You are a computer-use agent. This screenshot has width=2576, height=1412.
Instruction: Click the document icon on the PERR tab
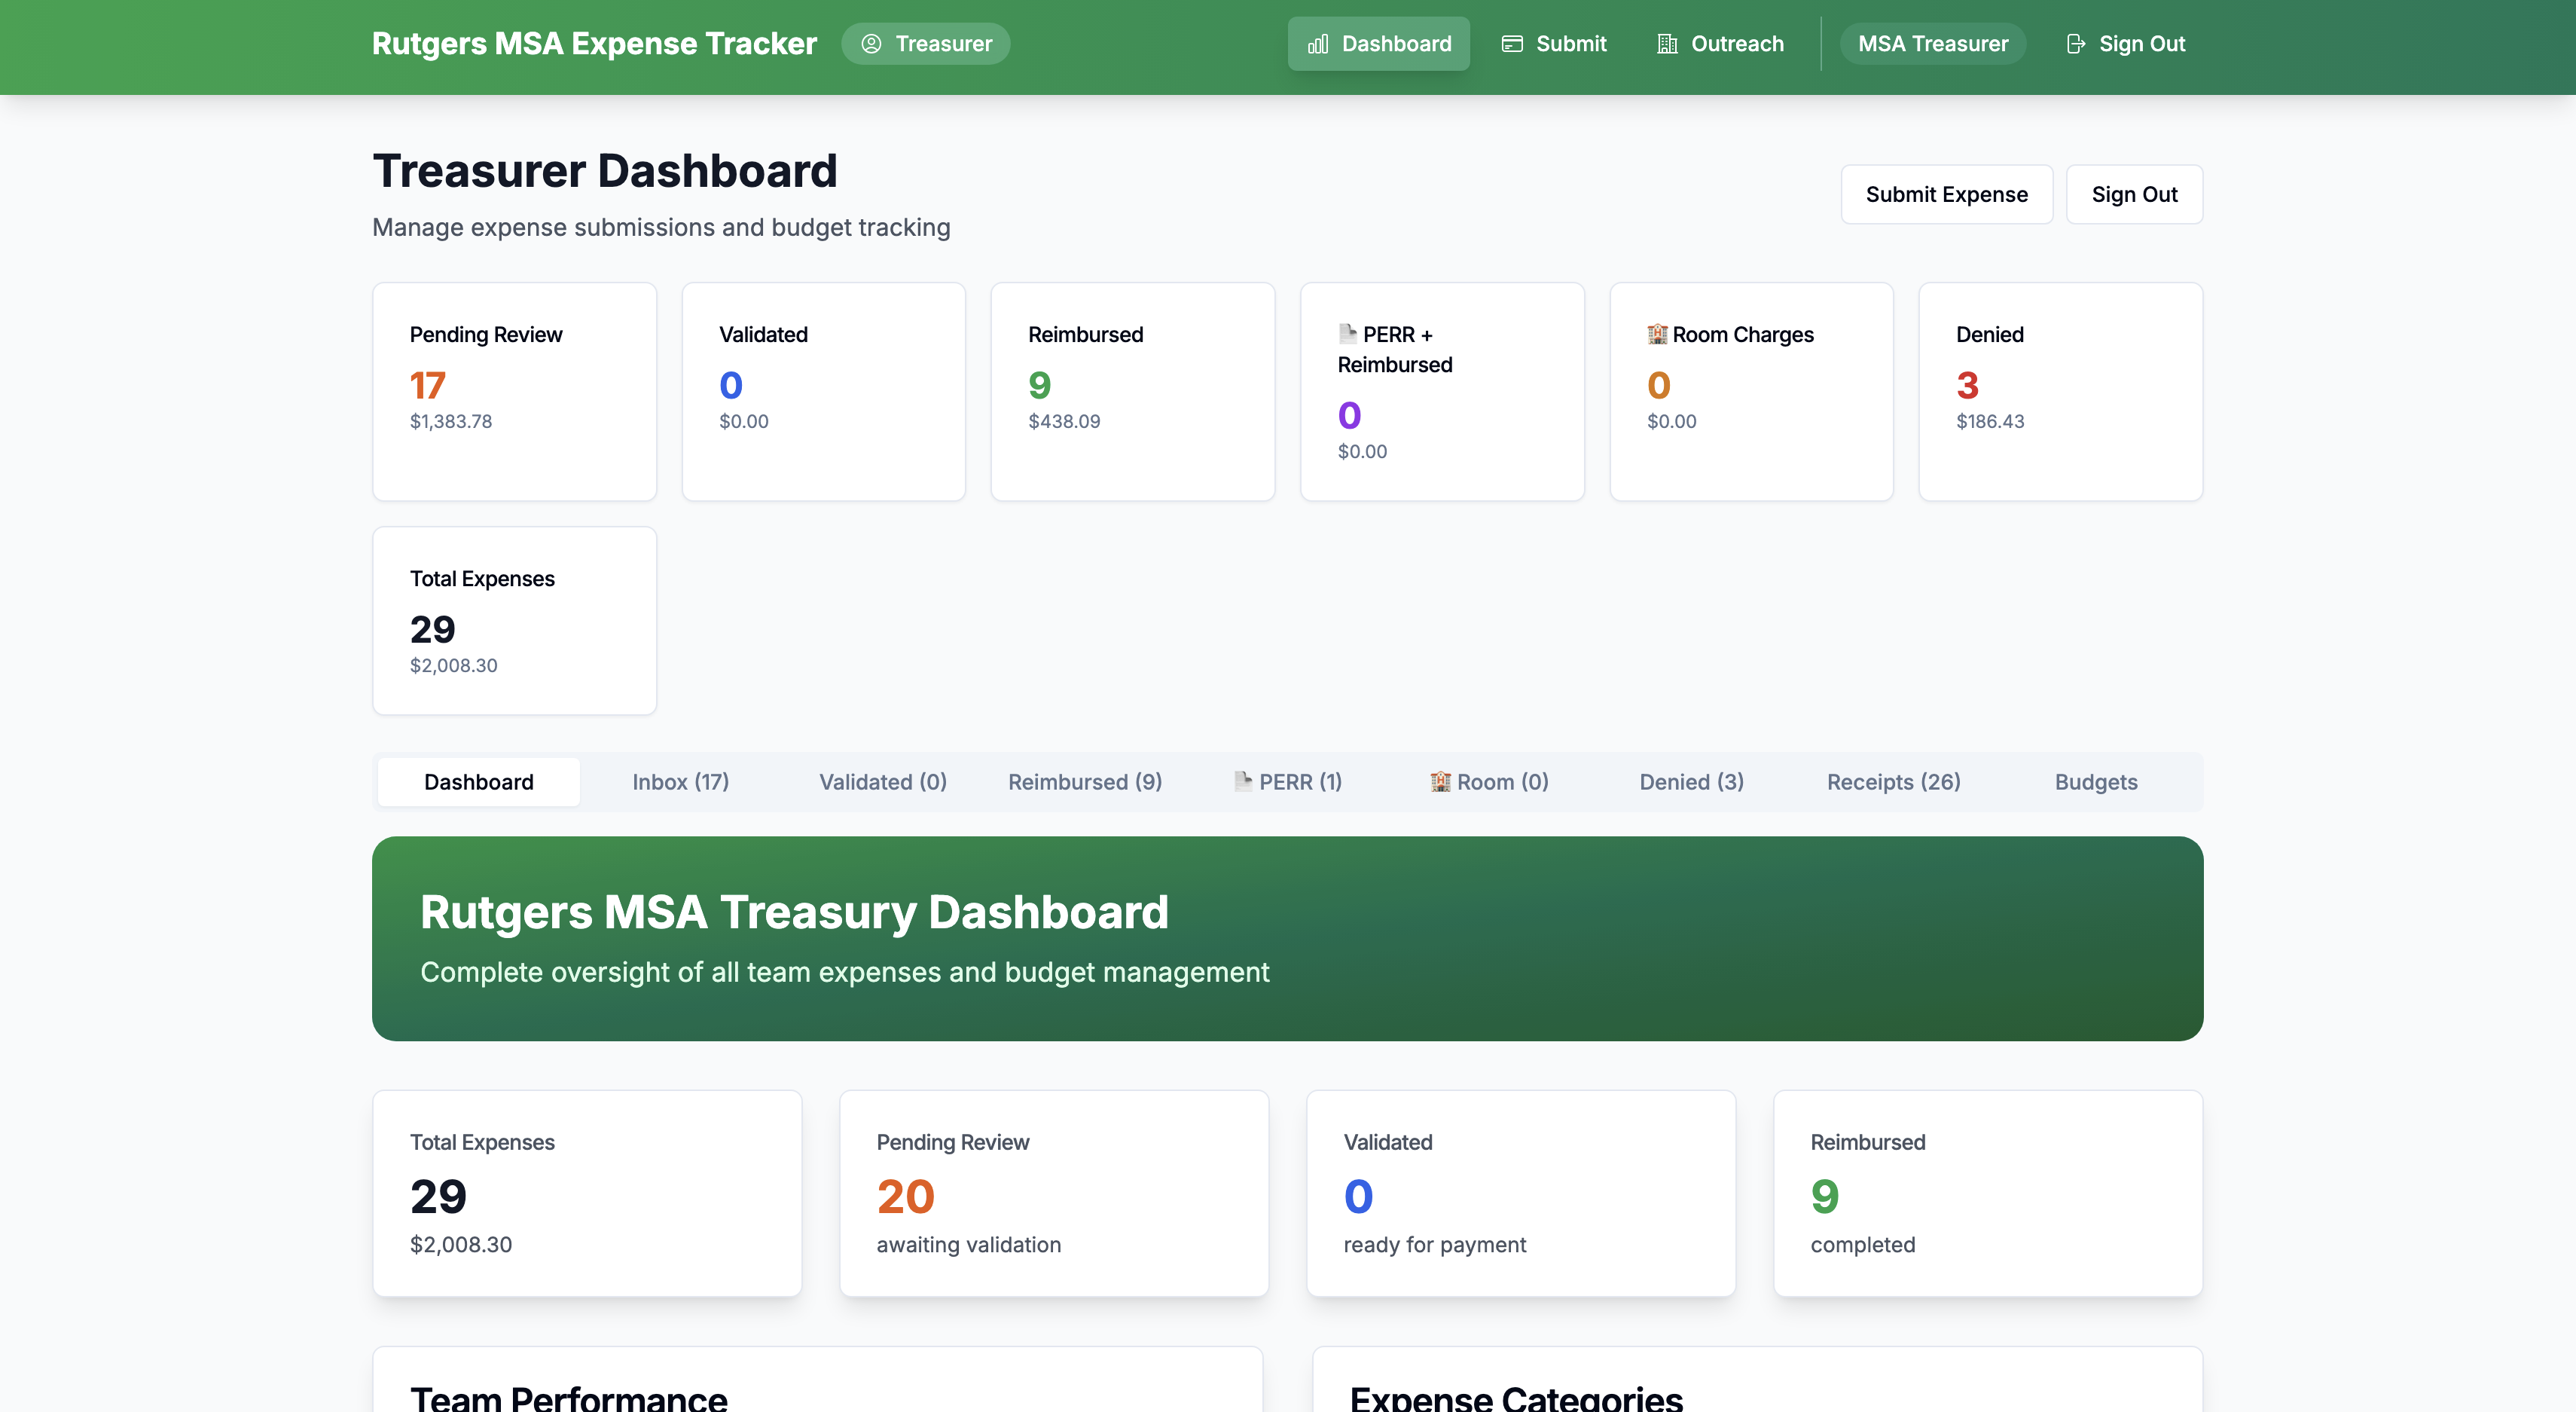click(x=1242, y=781)
